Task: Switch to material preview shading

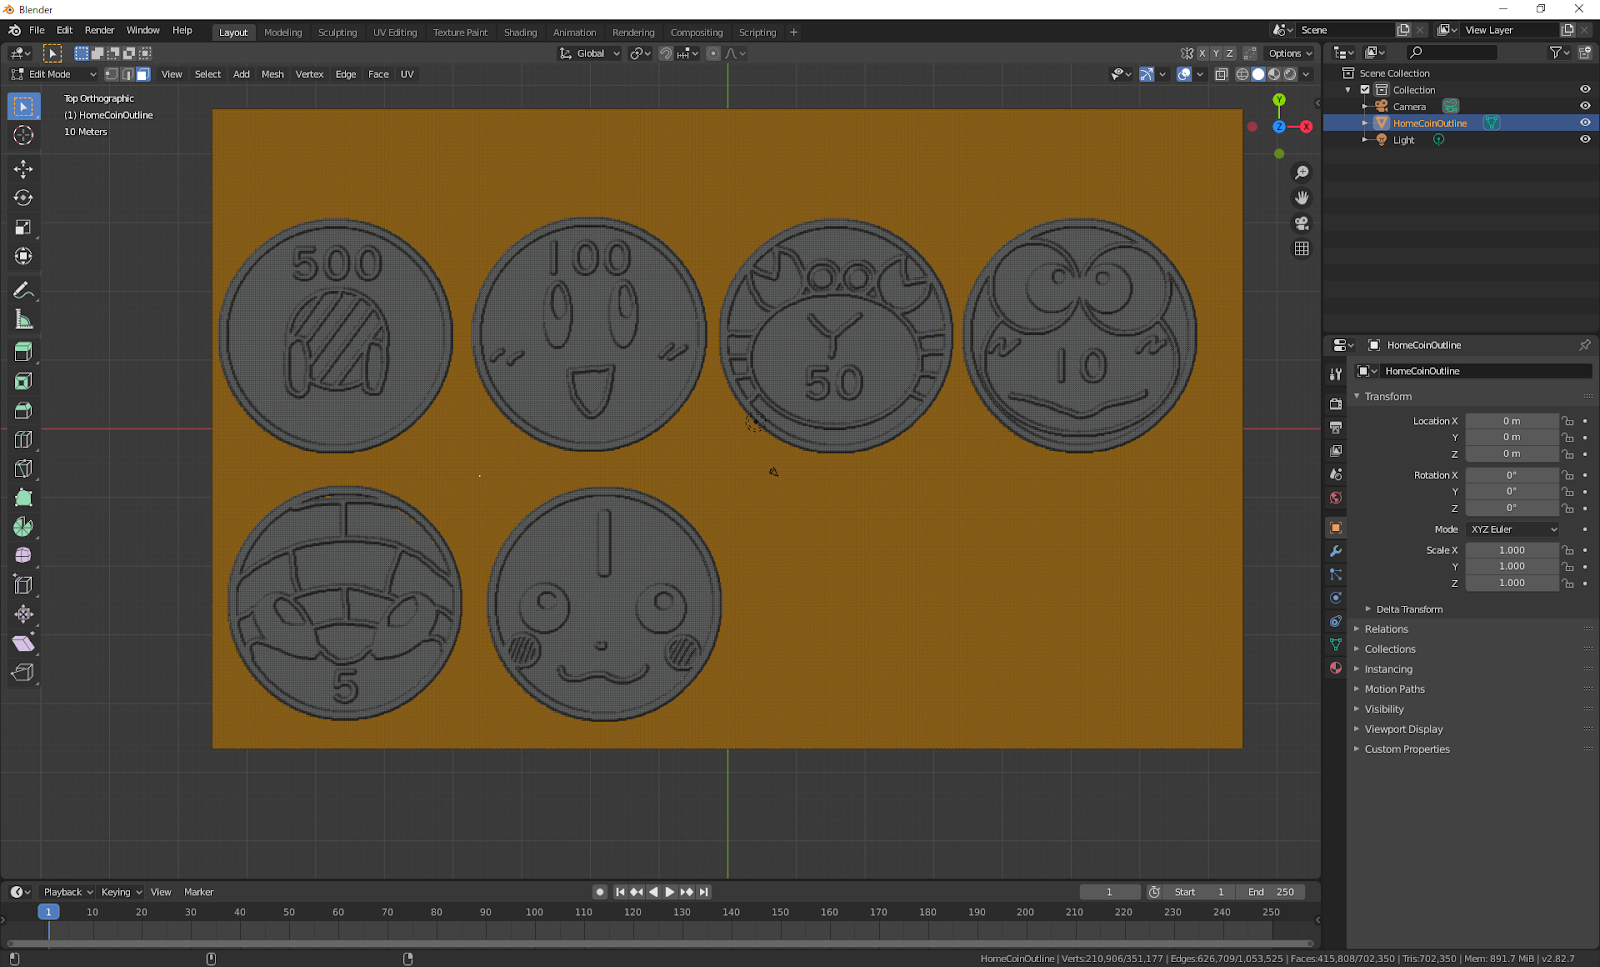Action: pyautogui.click(x=1274, y=74)
